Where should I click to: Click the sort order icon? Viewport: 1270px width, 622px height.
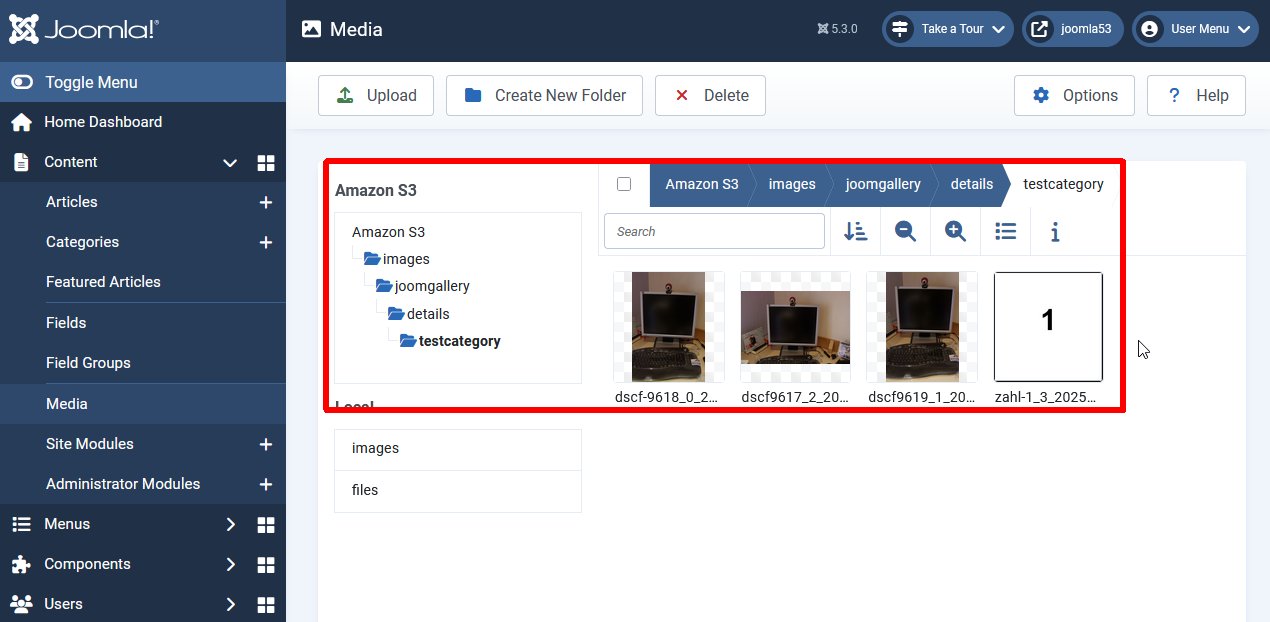(x=855, y=231)
